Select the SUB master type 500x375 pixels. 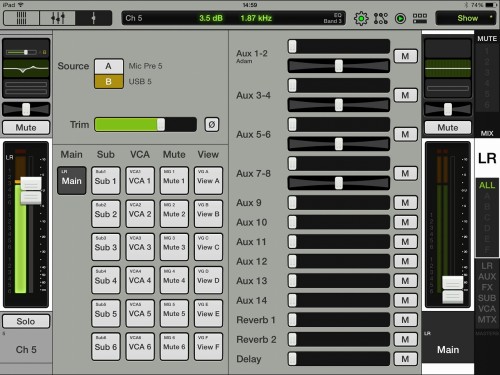click(487, 298)
